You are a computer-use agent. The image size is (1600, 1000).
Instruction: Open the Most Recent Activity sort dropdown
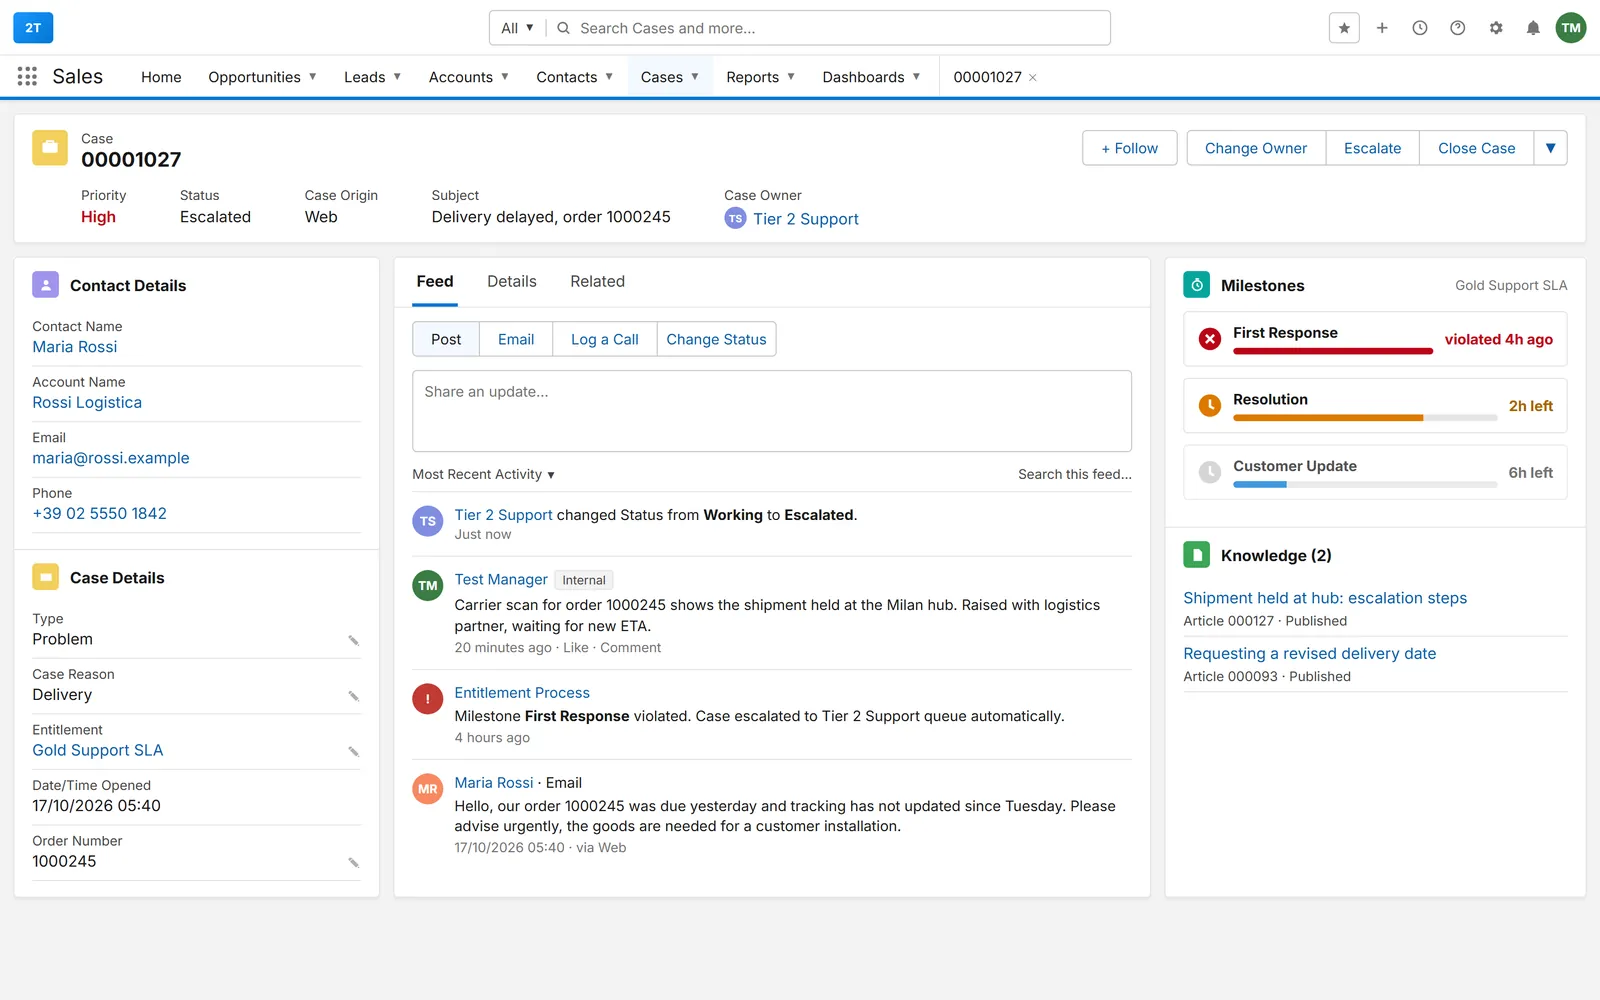(x=484, y=474)
